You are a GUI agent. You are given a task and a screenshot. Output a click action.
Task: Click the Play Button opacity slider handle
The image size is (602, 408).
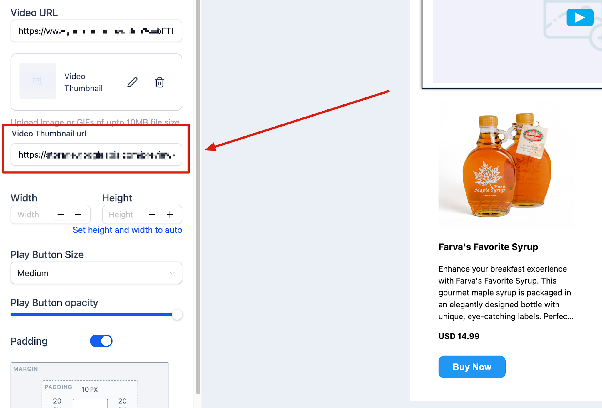(177, 315)
